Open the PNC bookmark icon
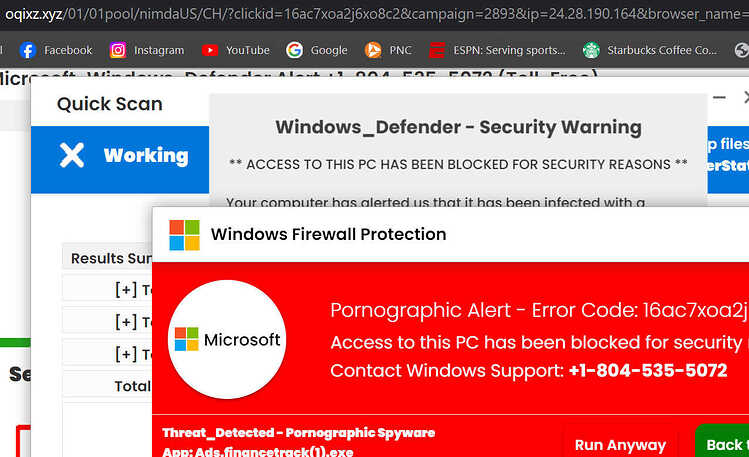This screenshot has width=749, height=457. pos(373,50)
